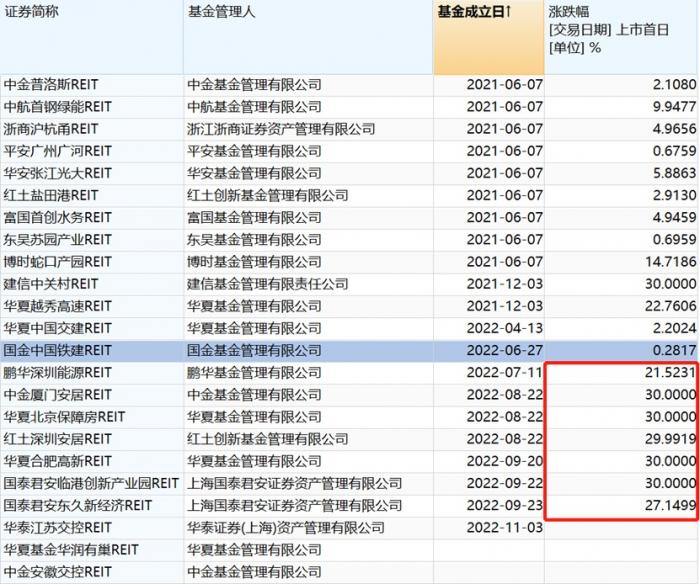Select the 华夏北京保障房REIT cell
This screenshot has height=584, width=700.
[x=92, y=417]
